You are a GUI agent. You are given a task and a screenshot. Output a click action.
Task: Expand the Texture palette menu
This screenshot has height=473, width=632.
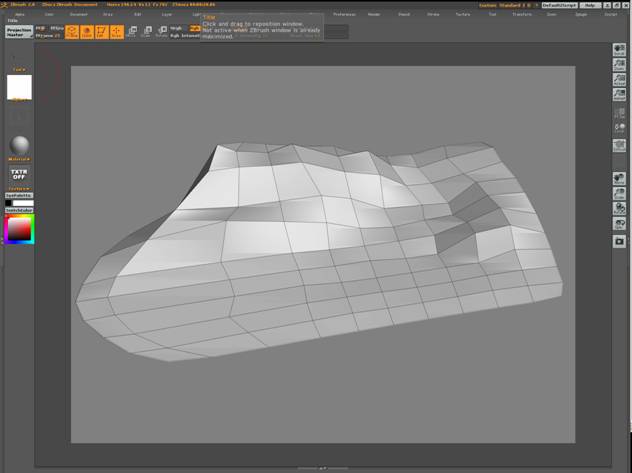pos(462,15)
